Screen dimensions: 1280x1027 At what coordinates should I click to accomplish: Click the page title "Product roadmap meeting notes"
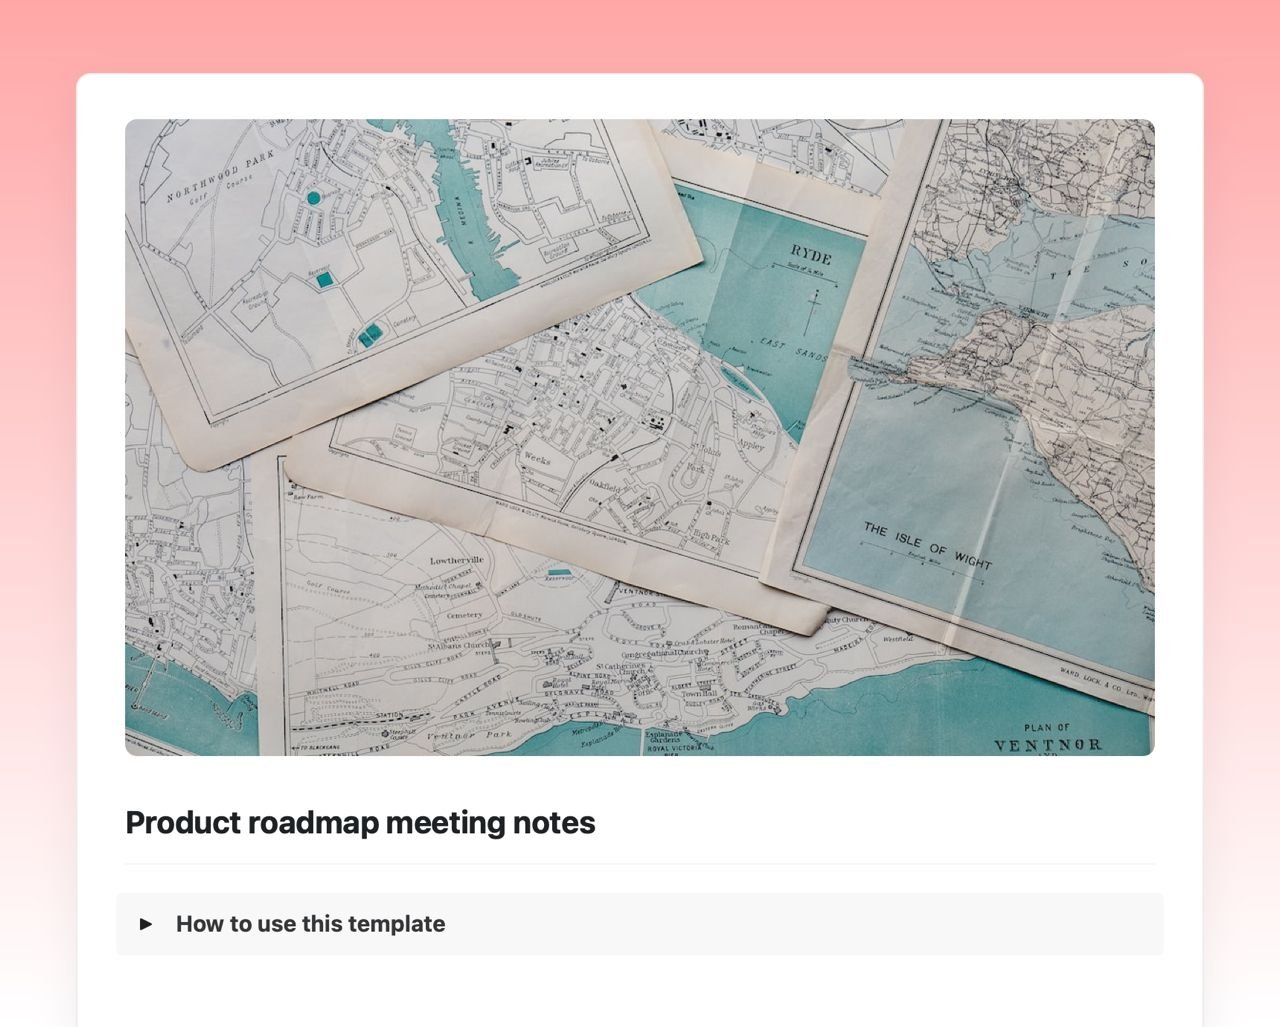click(x=359, y=822)
